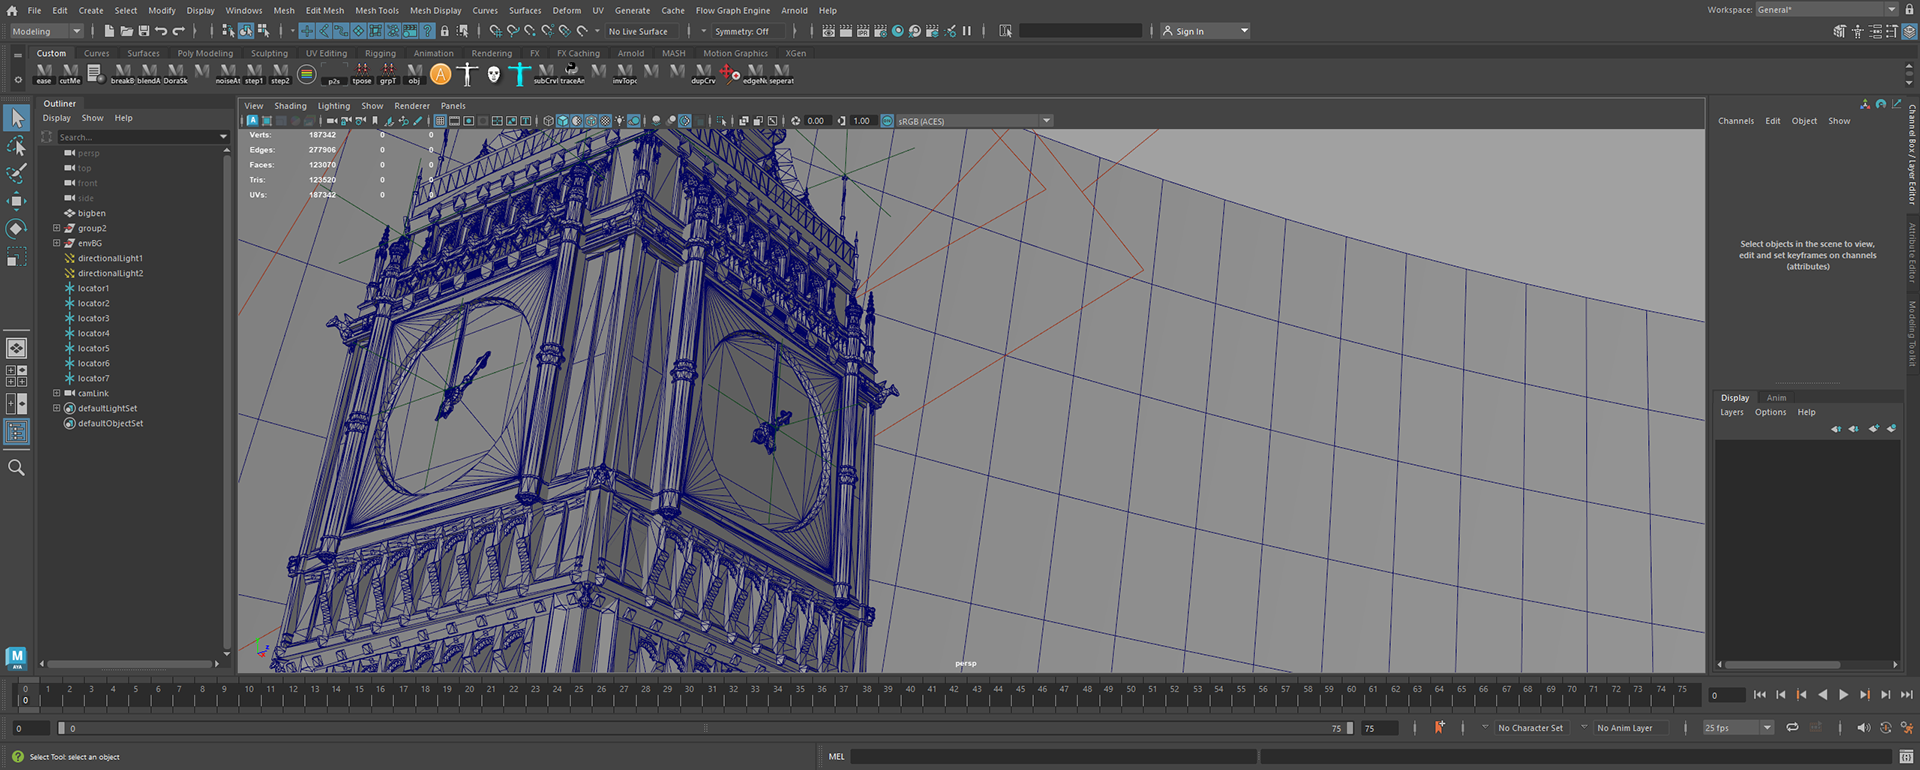Toggle the pause IPR render button
This screenshot has width=1920, height=770.
coord(967,31)
